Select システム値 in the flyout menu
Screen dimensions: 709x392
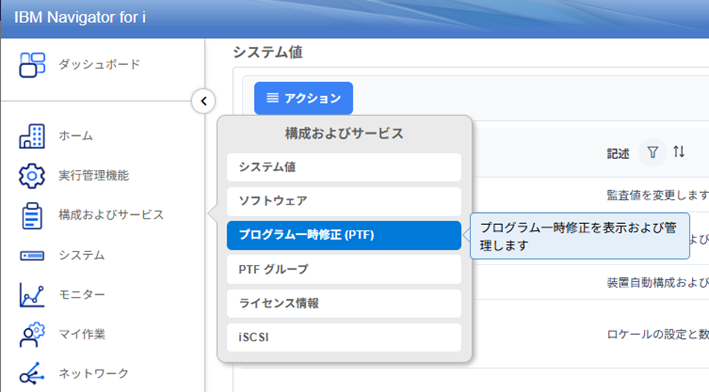344,167
